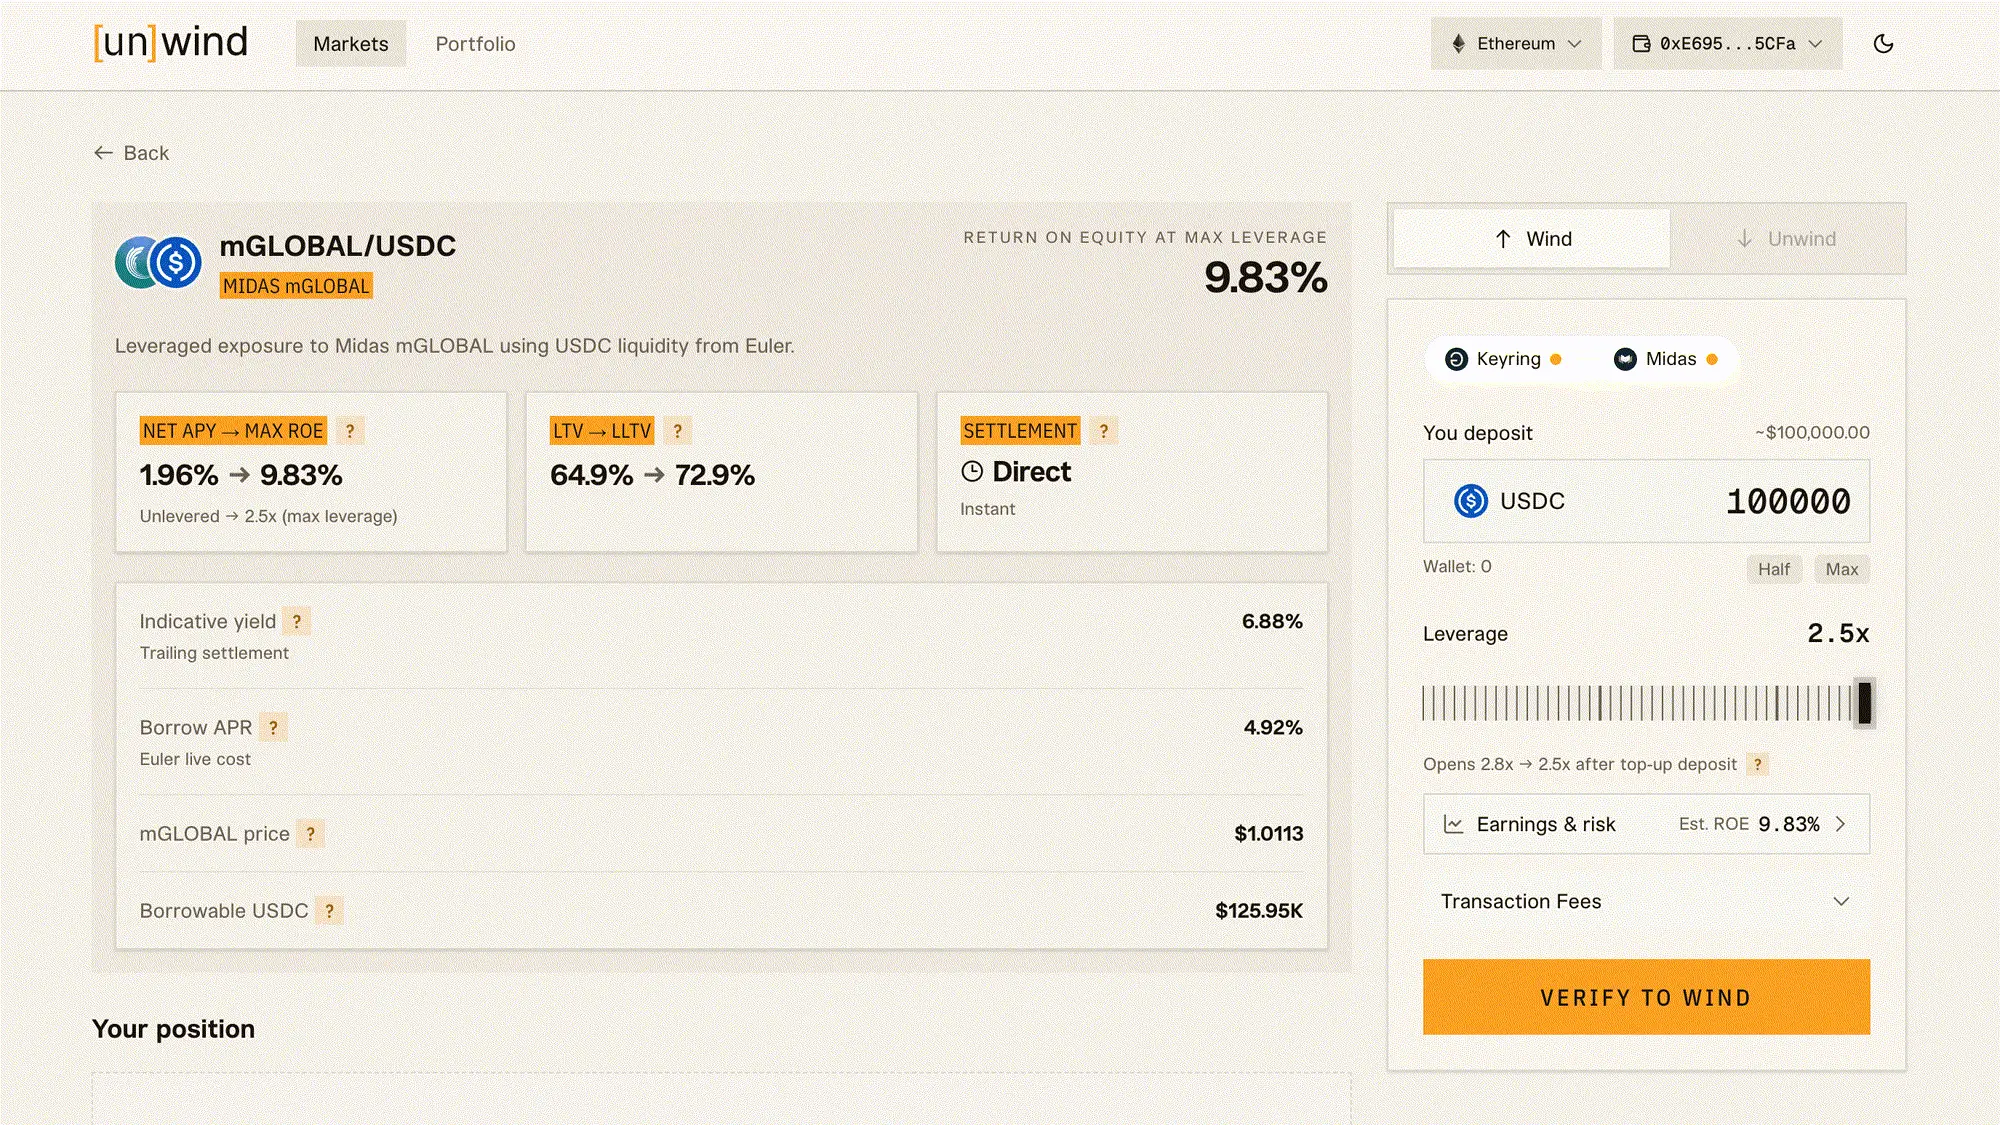Select the Wind tab
This screenshot has height=1125, width=2000.
(x=1532, y=239)
